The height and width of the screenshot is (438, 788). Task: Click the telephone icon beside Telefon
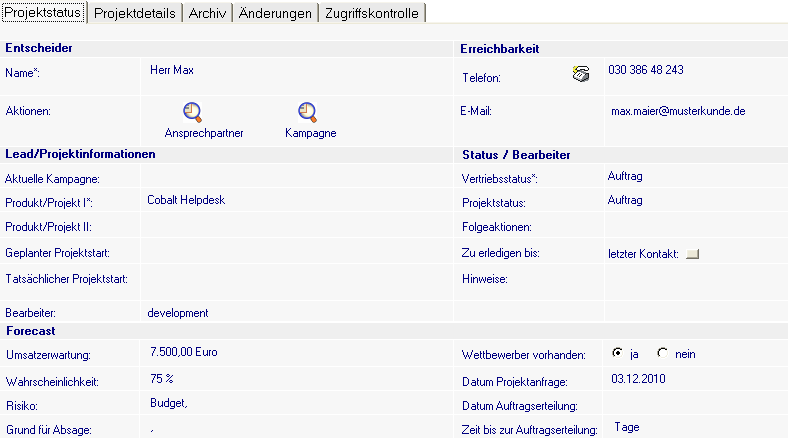[x=581, y=73]
